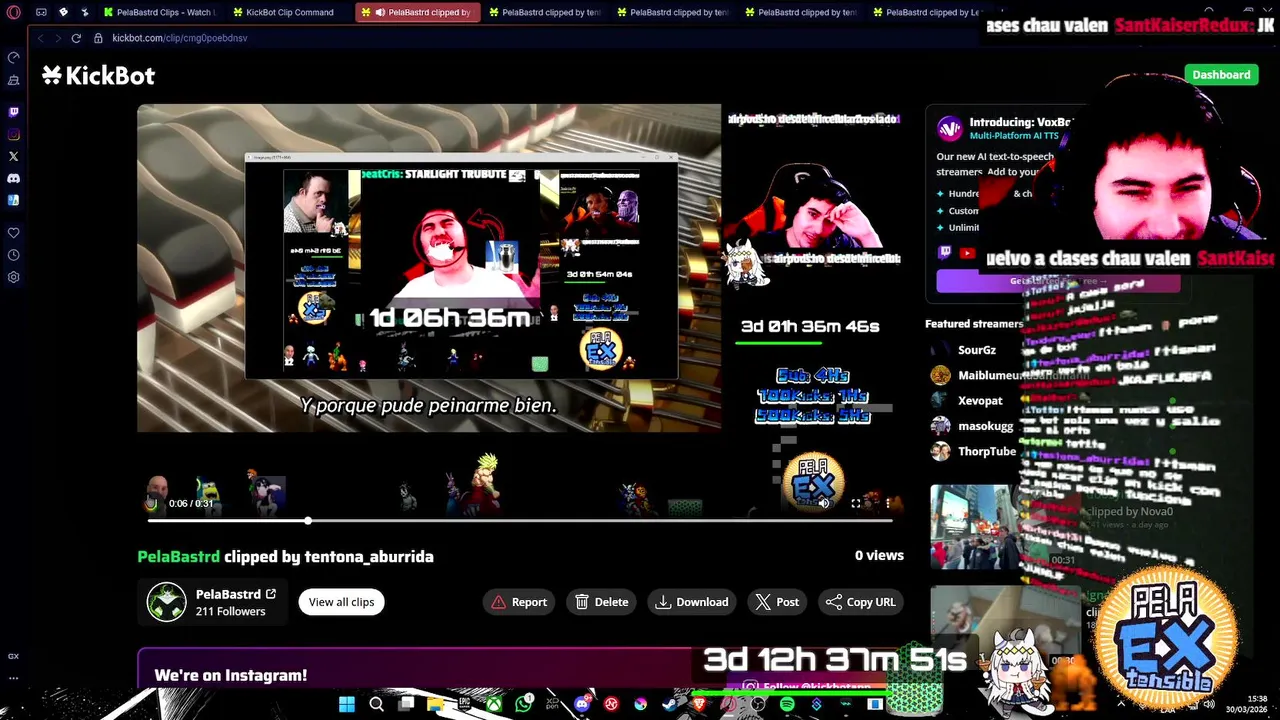Seek on the clip progress bar

(520, 521)
